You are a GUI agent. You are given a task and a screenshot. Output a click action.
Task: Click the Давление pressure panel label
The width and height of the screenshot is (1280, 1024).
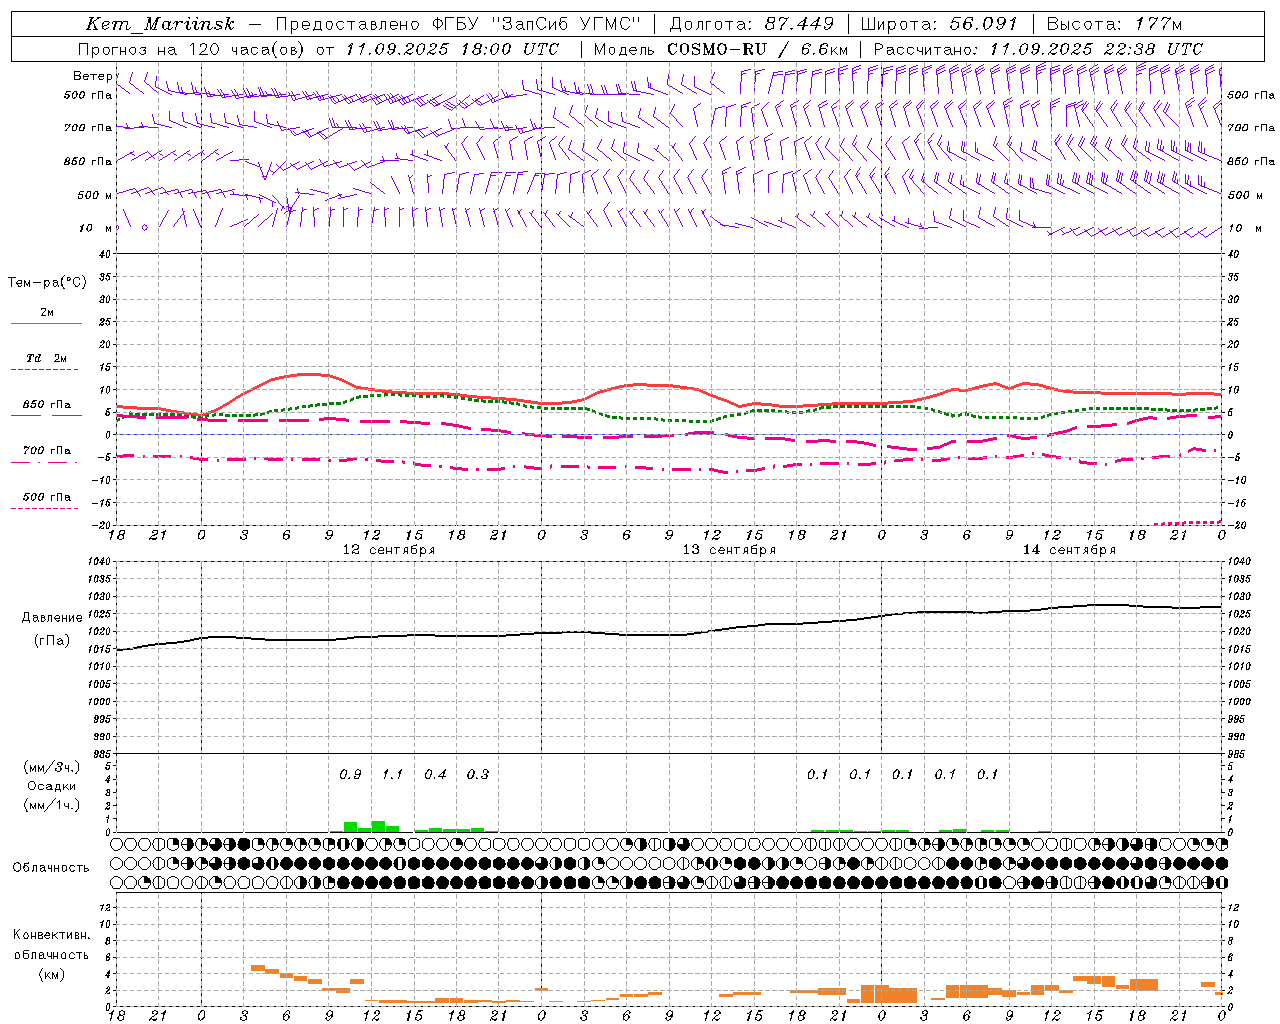52,618
